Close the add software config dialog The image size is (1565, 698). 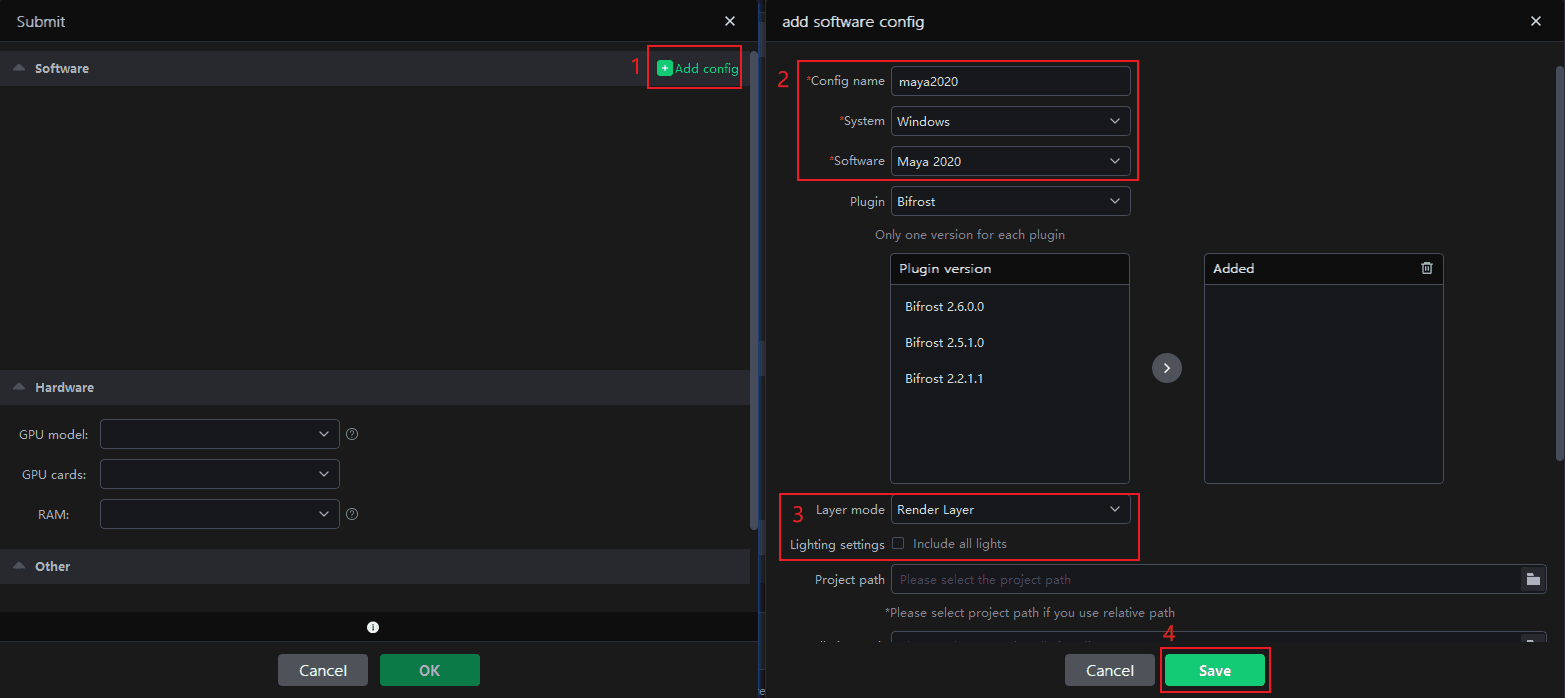click(x=1535, y=21)
